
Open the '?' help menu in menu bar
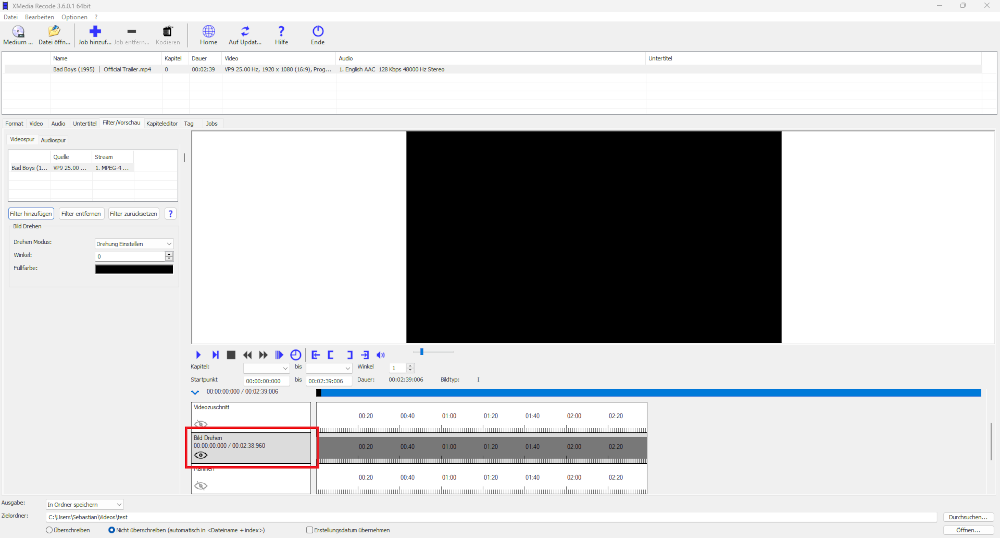(x=96, y=17)
